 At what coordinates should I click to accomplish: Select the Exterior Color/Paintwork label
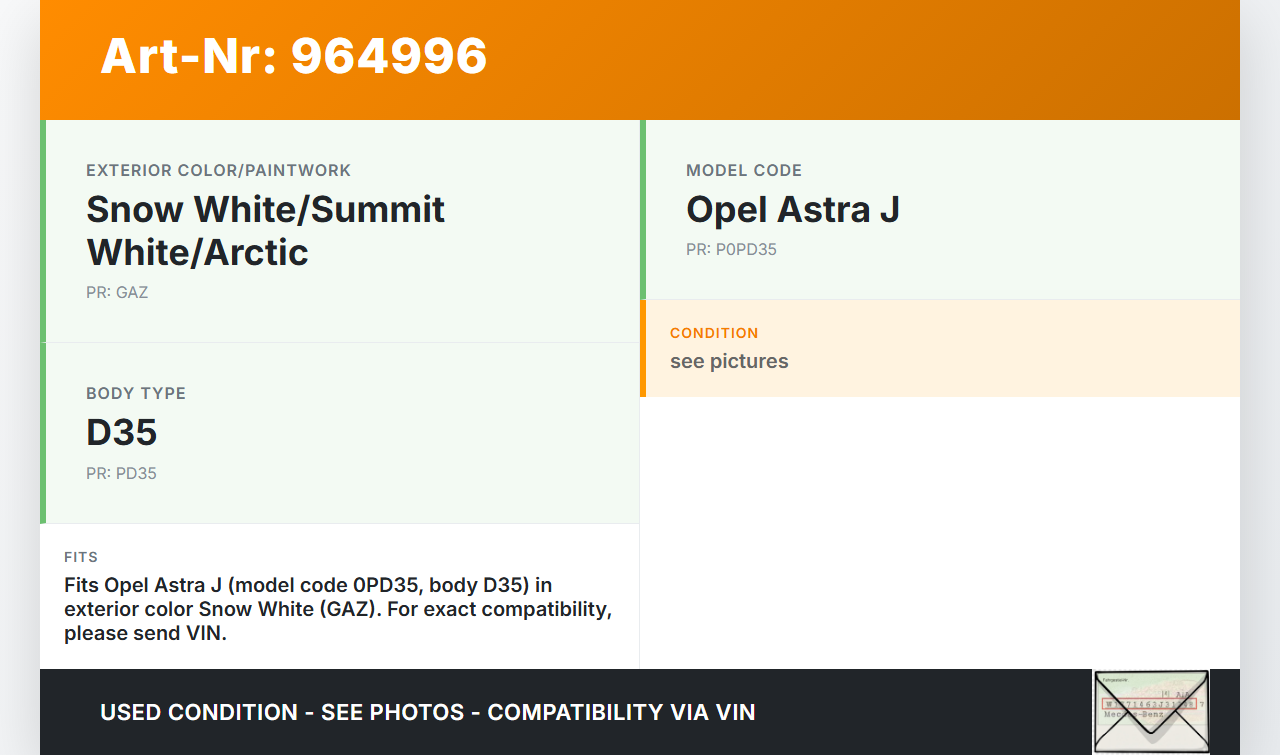pyautogui.click(x=219, y=171)
